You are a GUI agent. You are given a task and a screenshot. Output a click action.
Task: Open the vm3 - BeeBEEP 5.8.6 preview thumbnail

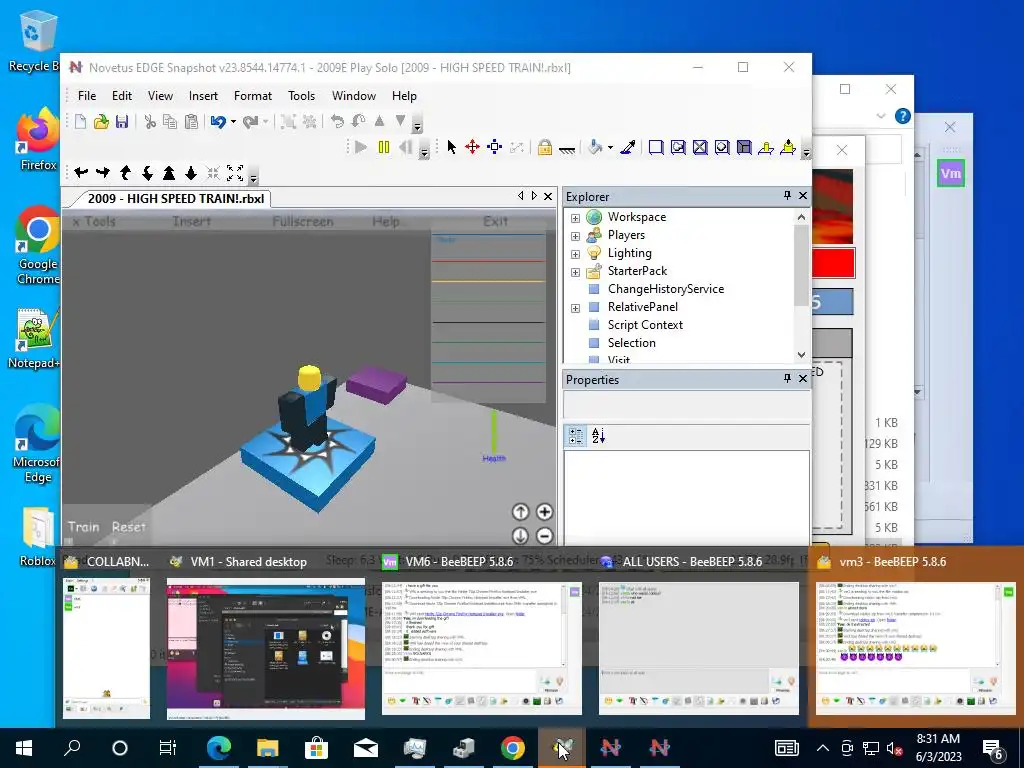(x=917, y=648)
